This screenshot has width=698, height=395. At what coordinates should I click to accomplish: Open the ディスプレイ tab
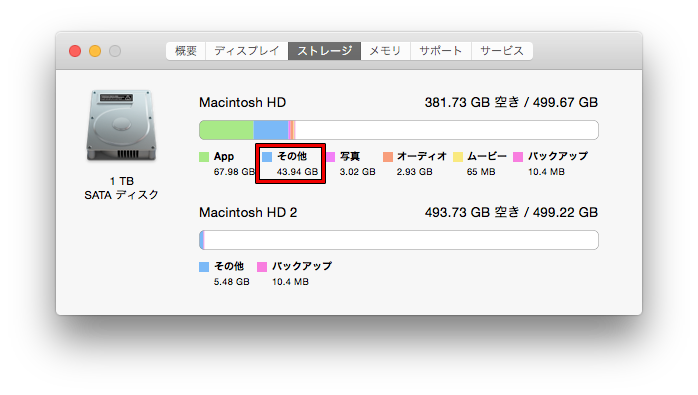point(247,51)
